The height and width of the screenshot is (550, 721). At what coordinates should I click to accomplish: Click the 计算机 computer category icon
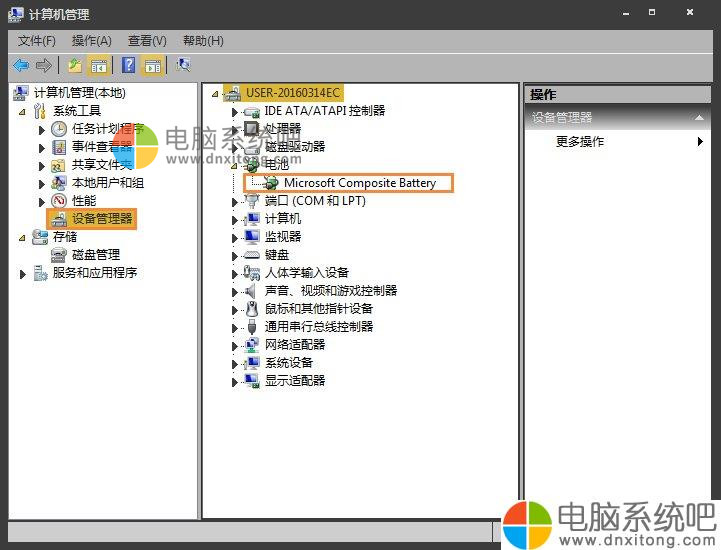coord(252,219)
